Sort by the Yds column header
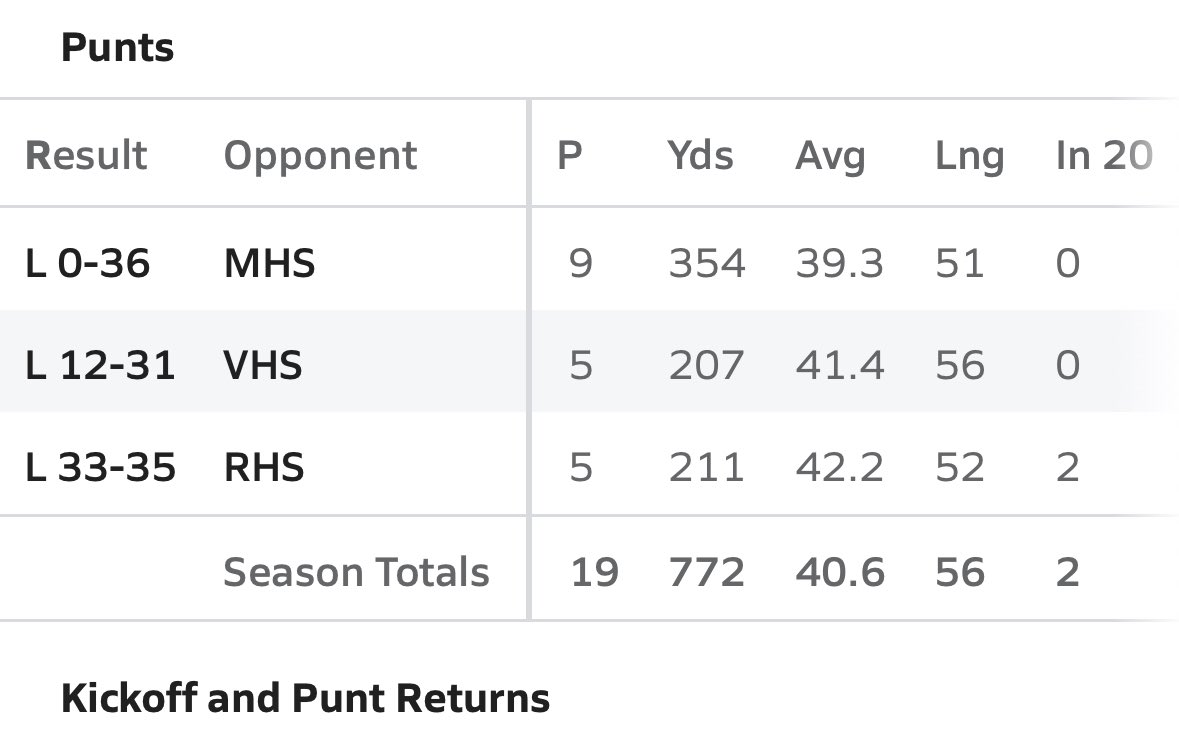Viewport: 1179px width, 734px height. pos(700,156)
